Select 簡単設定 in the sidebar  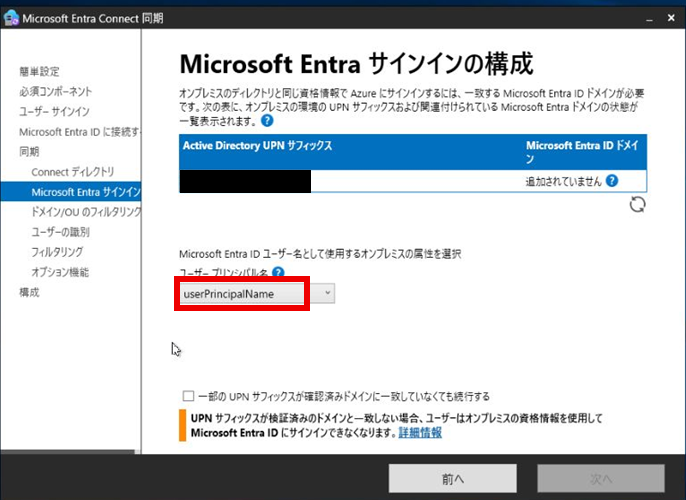[40, 71]
